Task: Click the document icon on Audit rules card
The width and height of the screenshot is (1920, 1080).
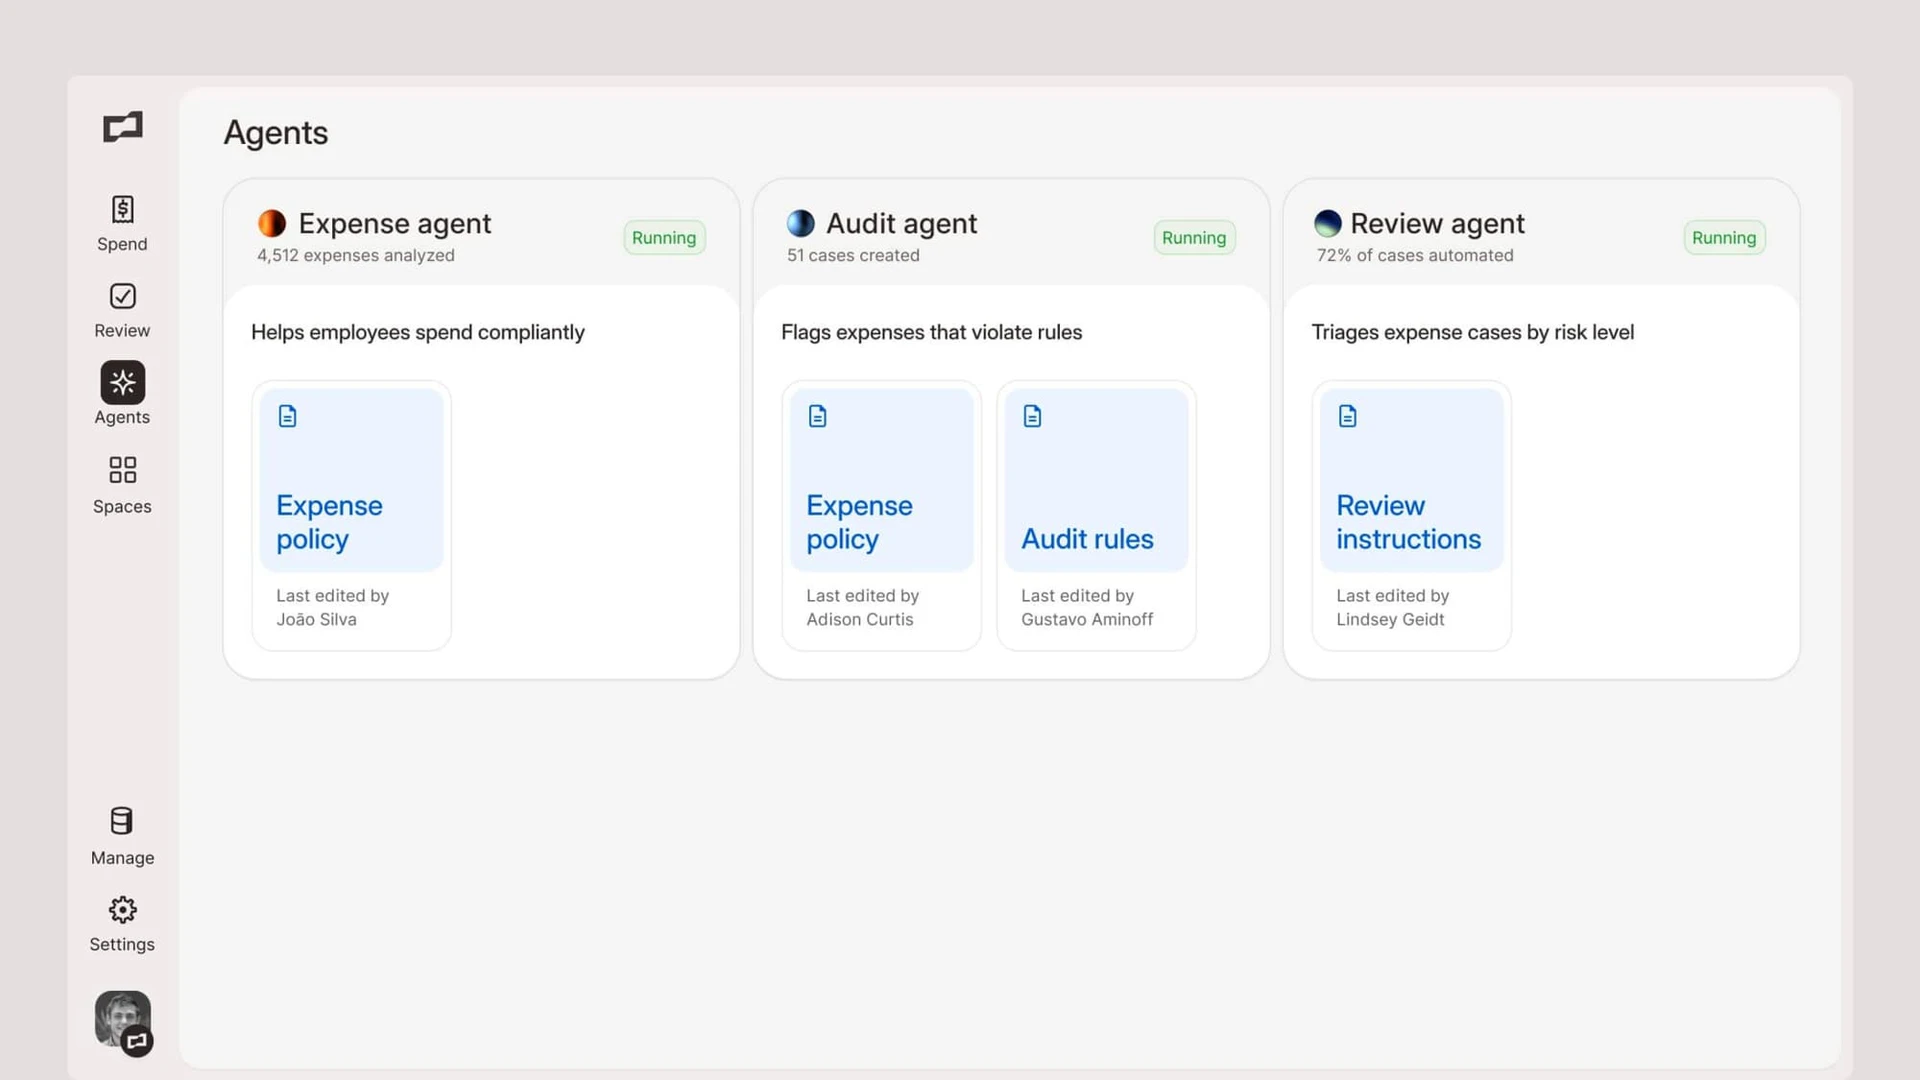Action: 1032,416
